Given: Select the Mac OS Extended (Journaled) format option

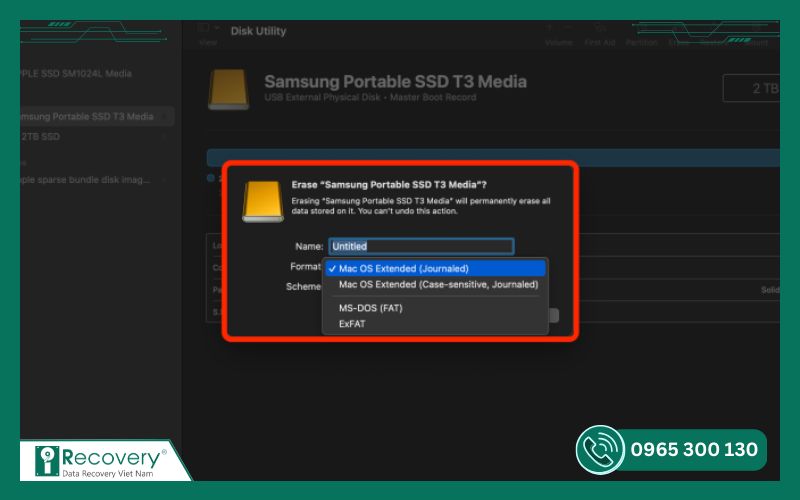Looking at the screenshot, I should tap(435, 268).
